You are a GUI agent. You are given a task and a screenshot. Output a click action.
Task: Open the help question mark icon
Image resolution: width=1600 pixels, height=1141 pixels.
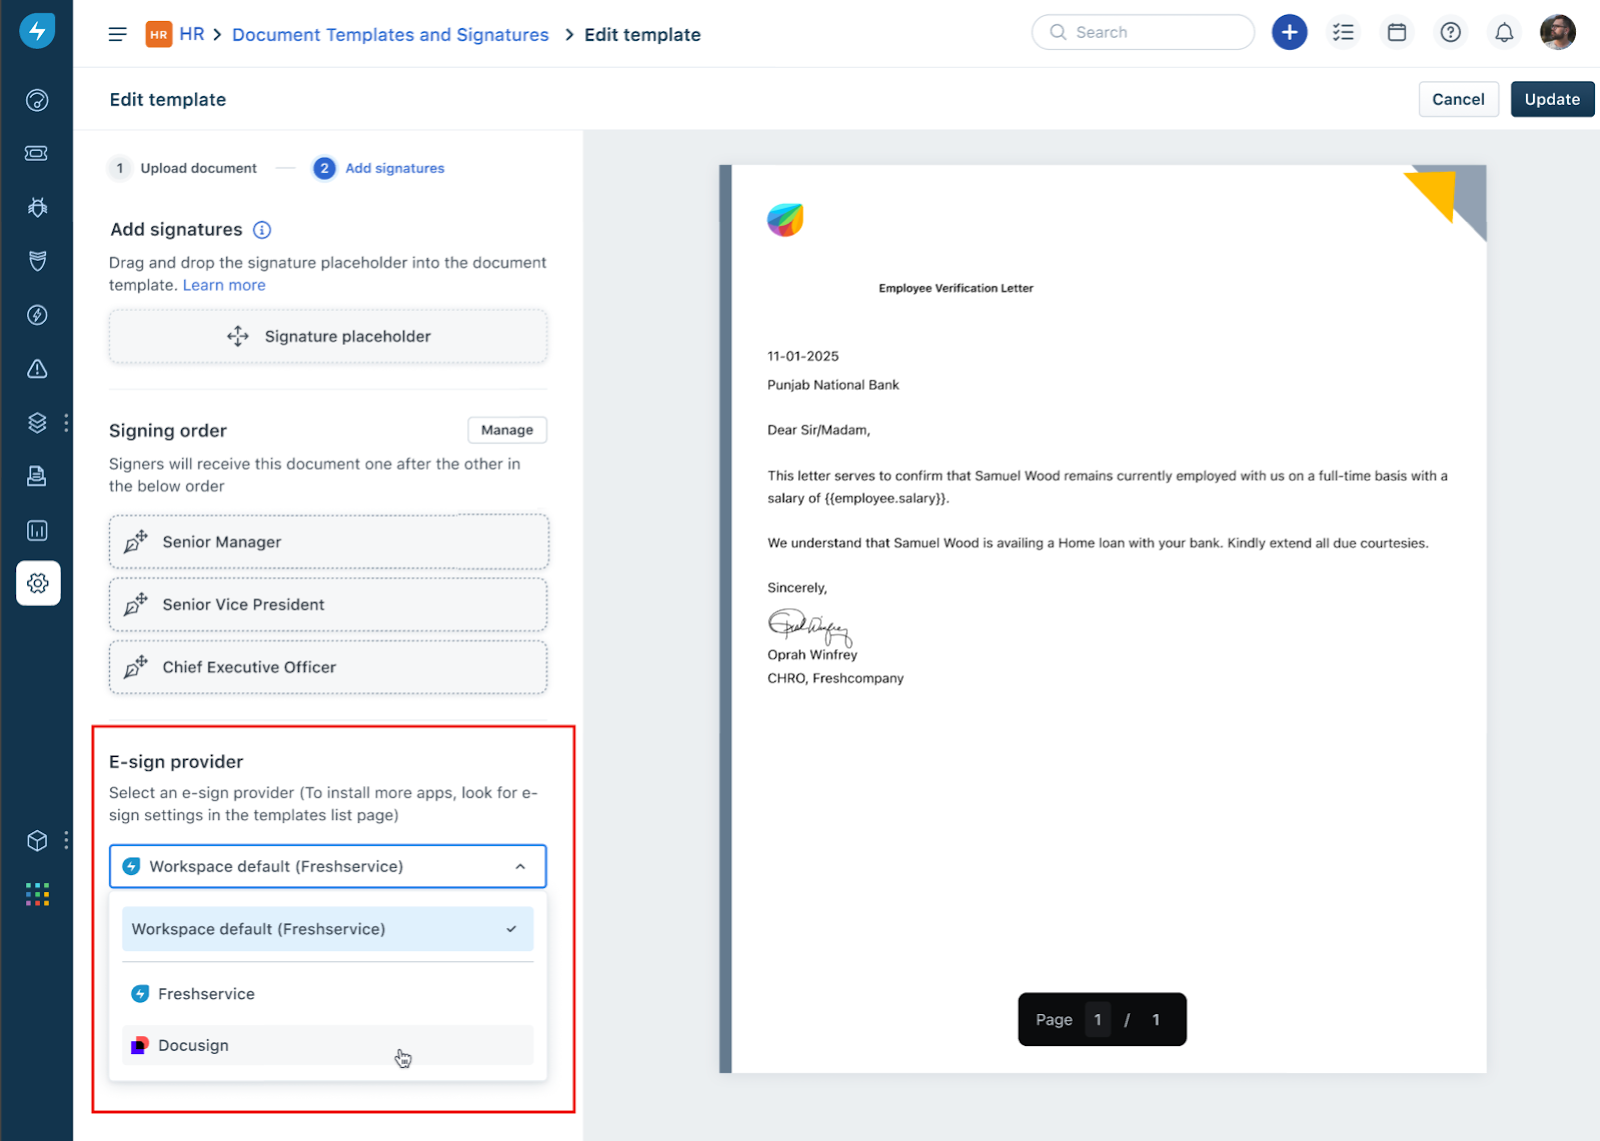[x=1450, y=32]
